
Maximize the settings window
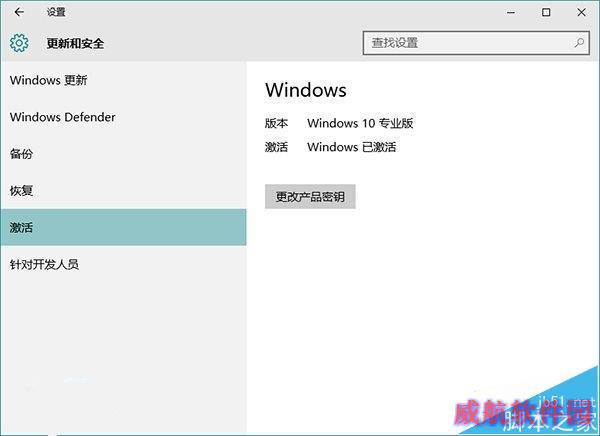click(x=546, y=12)
